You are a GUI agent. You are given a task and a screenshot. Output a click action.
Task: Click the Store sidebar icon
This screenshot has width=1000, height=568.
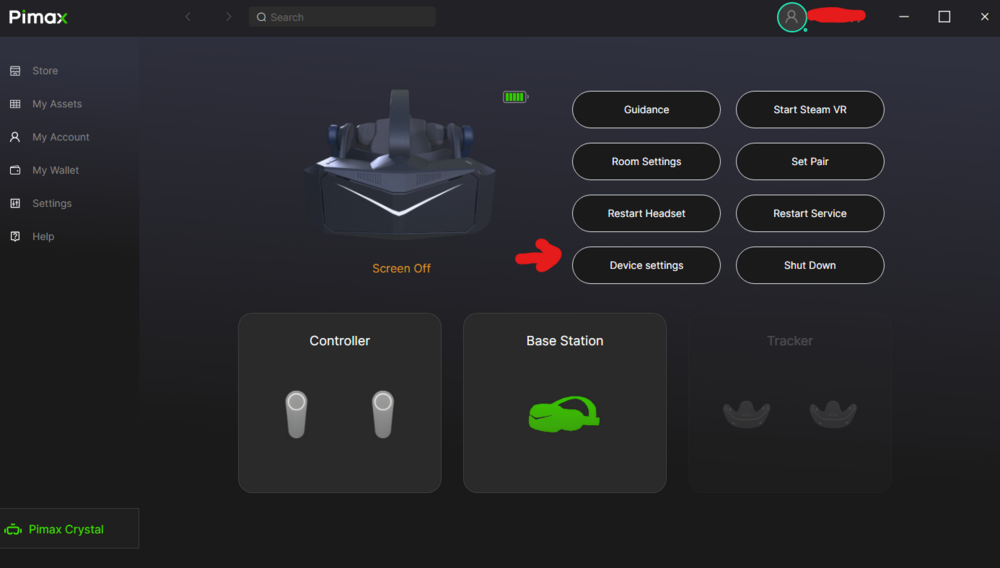click(15, 71)
